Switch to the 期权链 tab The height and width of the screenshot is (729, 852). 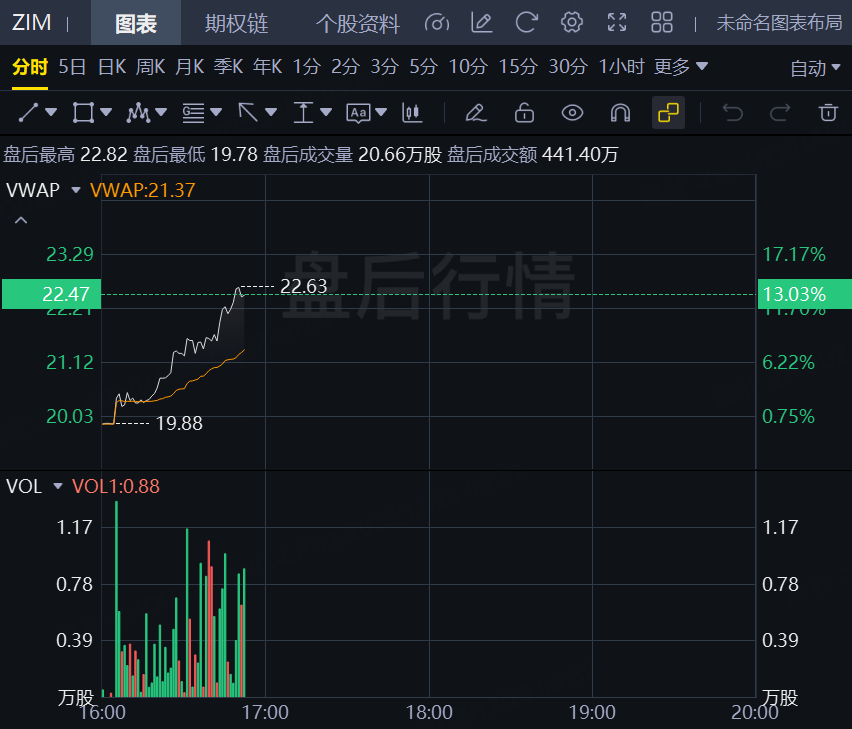coord(236,23)
